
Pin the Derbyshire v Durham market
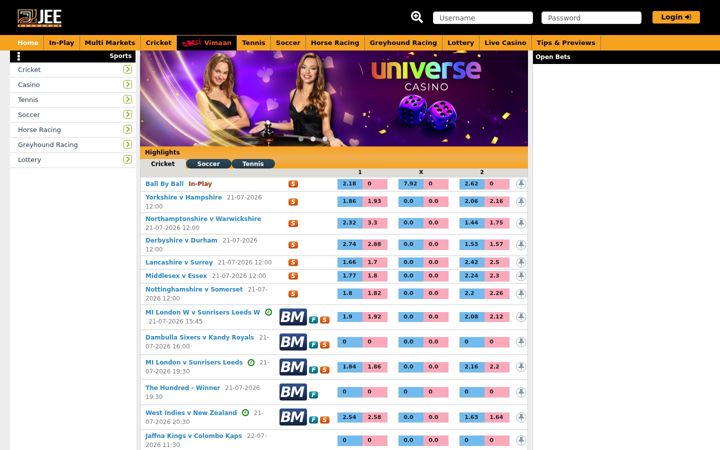[x=521, y=245]
